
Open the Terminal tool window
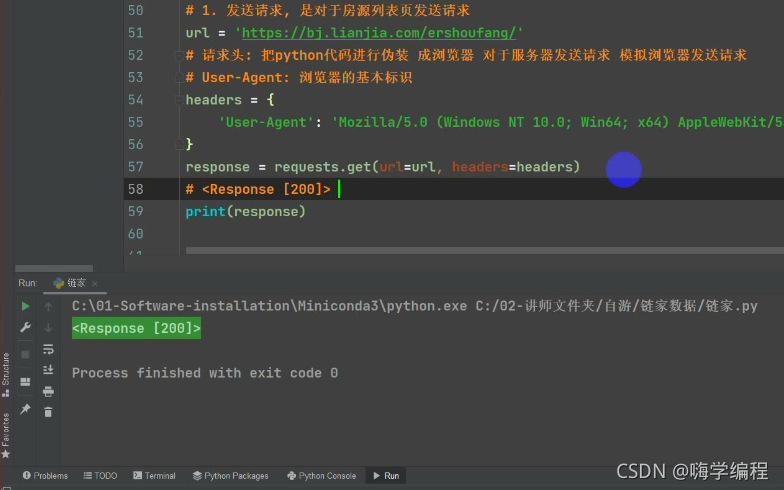(154, 476)
